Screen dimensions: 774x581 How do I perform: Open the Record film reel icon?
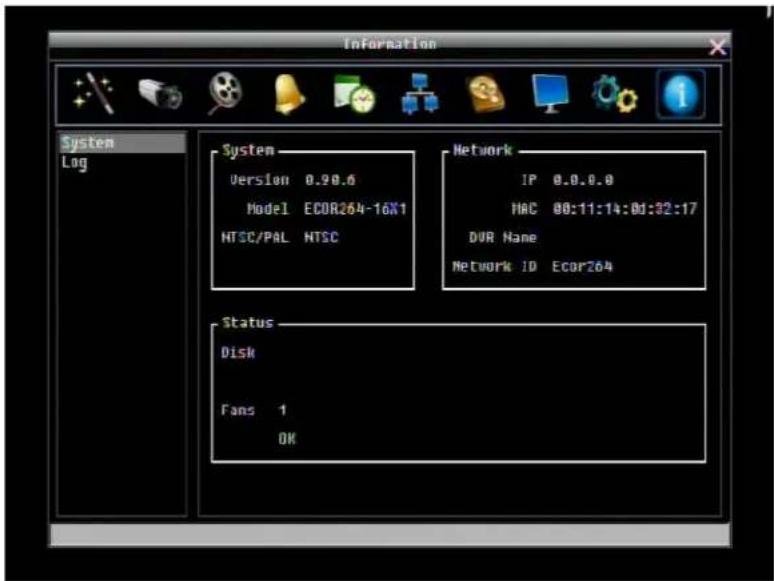click(x=225, y=93)
